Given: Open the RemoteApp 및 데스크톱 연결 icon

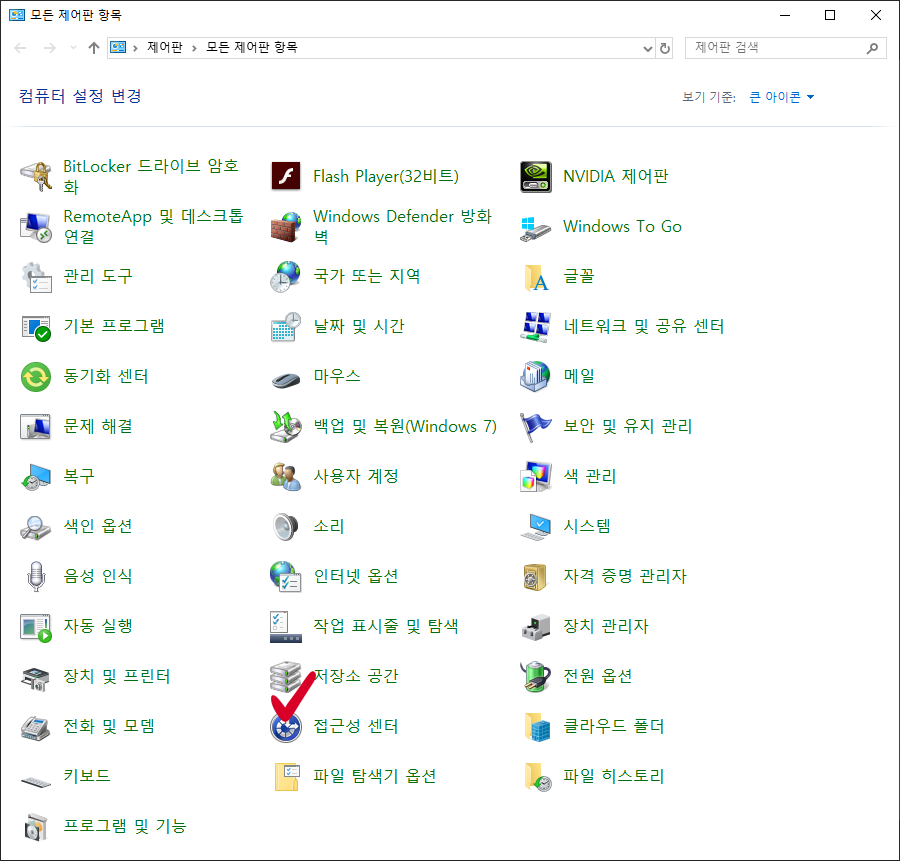Looking at the screenshot, I should point(36,227).
